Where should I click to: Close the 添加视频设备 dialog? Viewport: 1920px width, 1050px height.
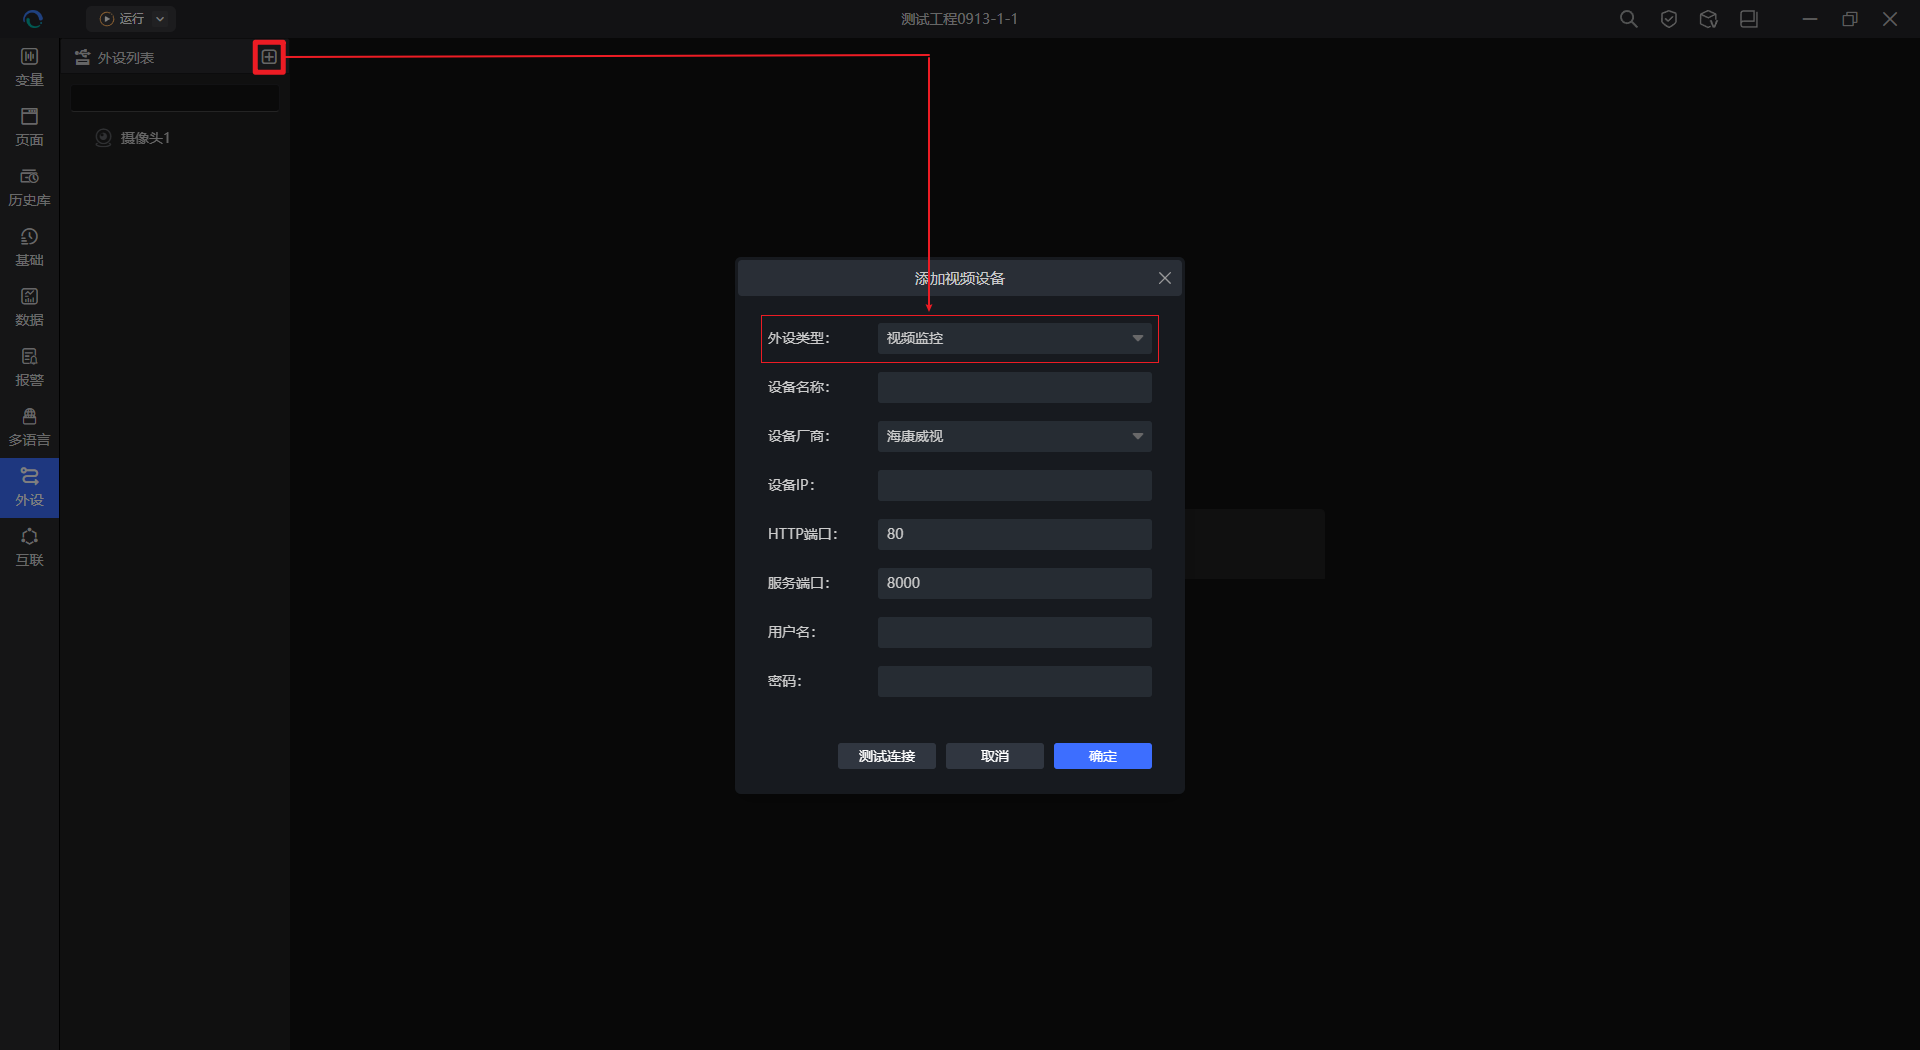pyautogui.click(x=1165, y=278)
